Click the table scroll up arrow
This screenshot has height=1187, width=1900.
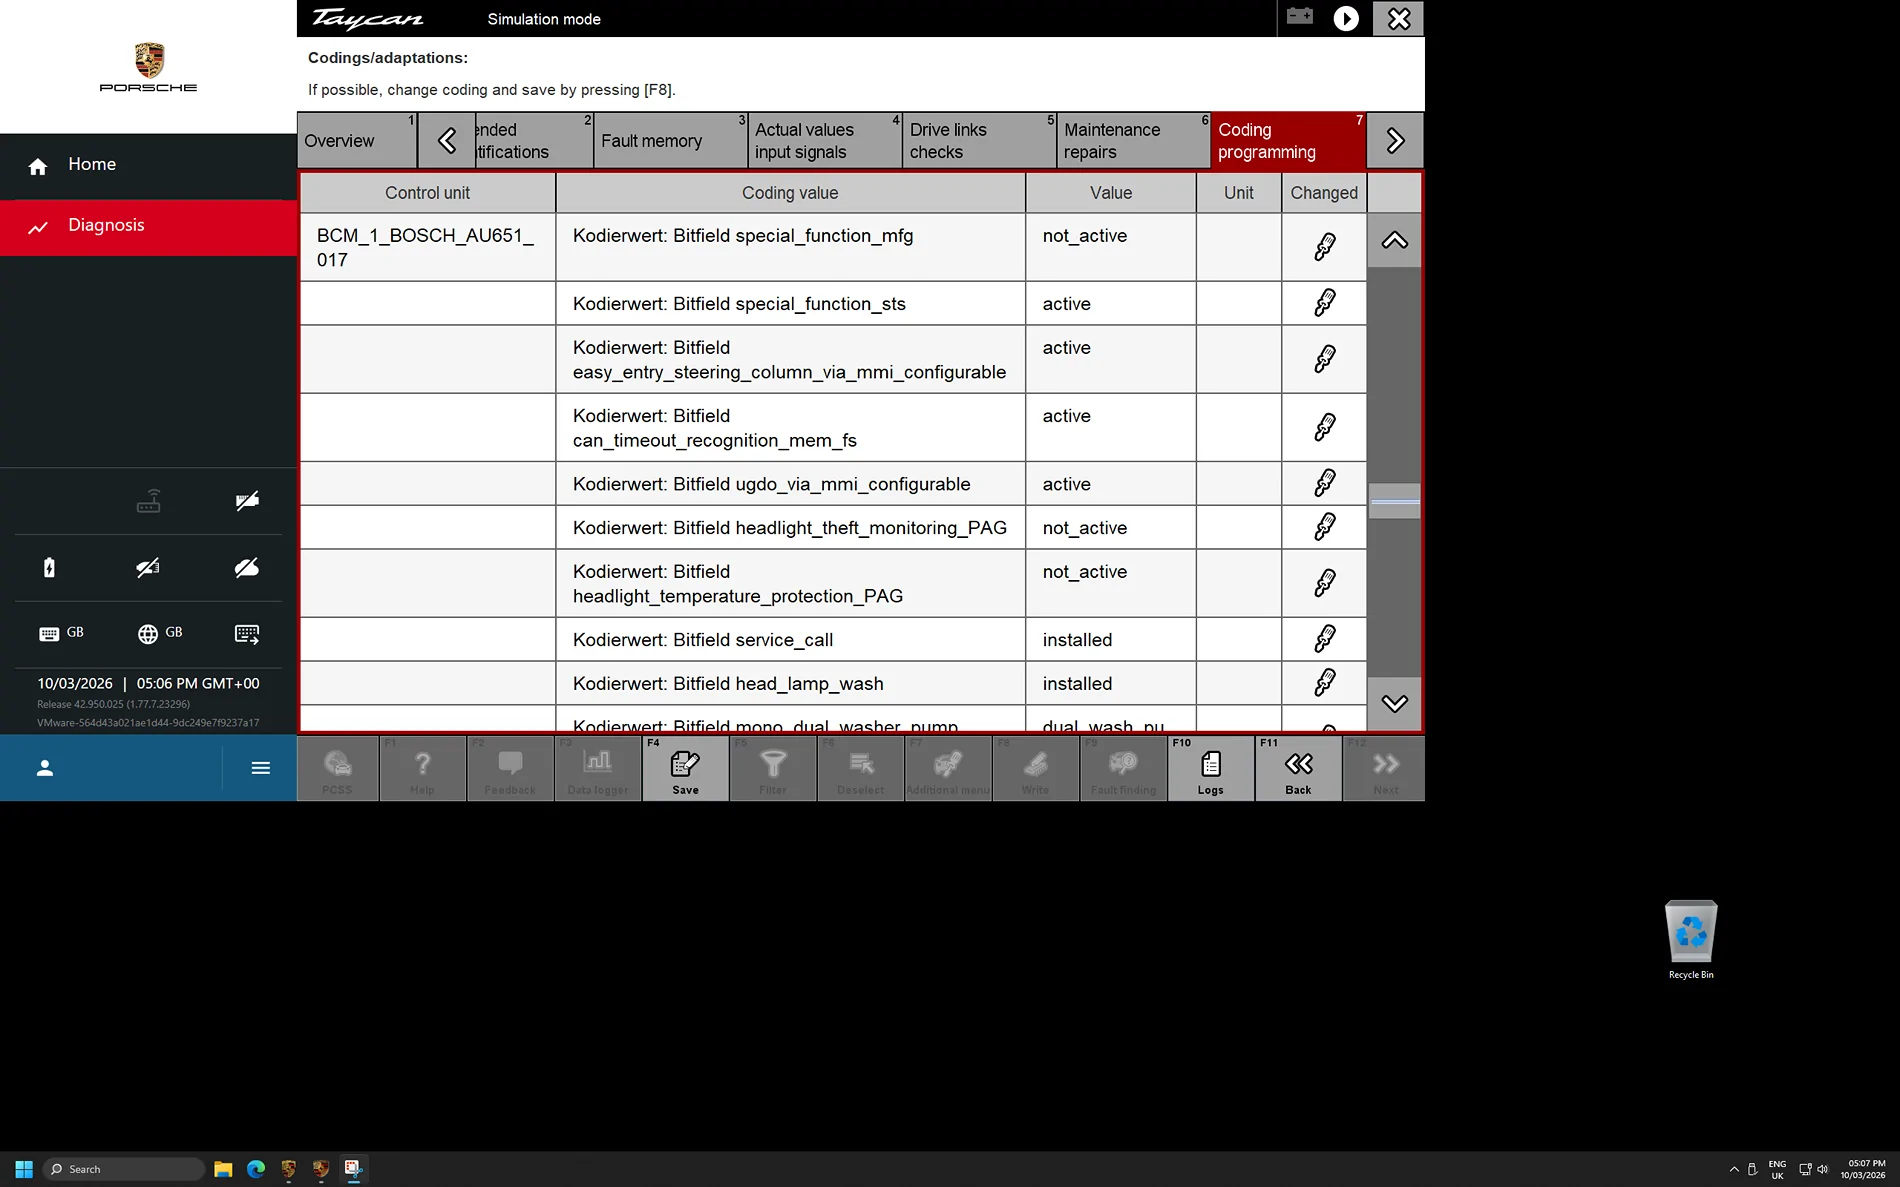coord(1394,240)
